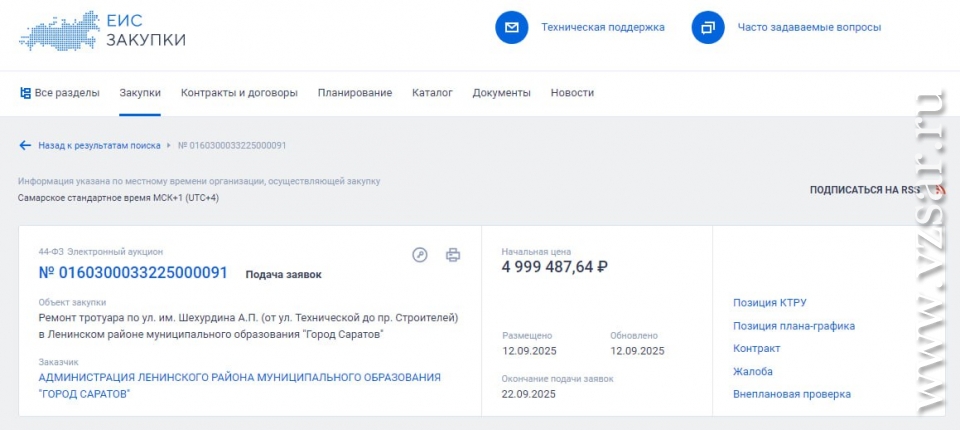Print the procurement card via printer icon
Screen dimensions: 960x430
pos(453,255)
